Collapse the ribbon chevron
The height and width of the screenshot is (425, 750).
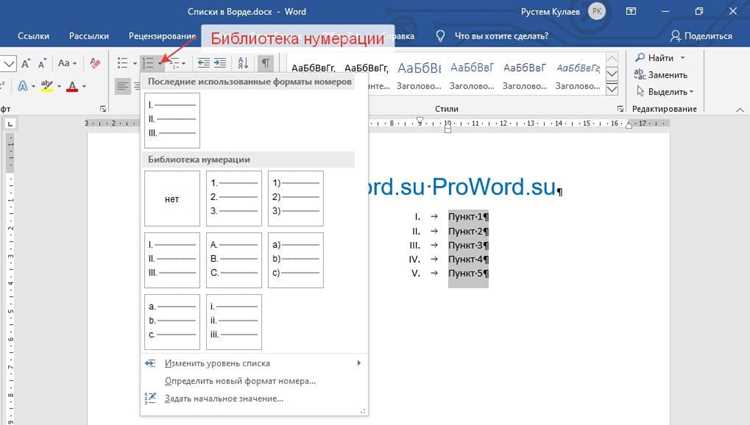coord(739,109)
